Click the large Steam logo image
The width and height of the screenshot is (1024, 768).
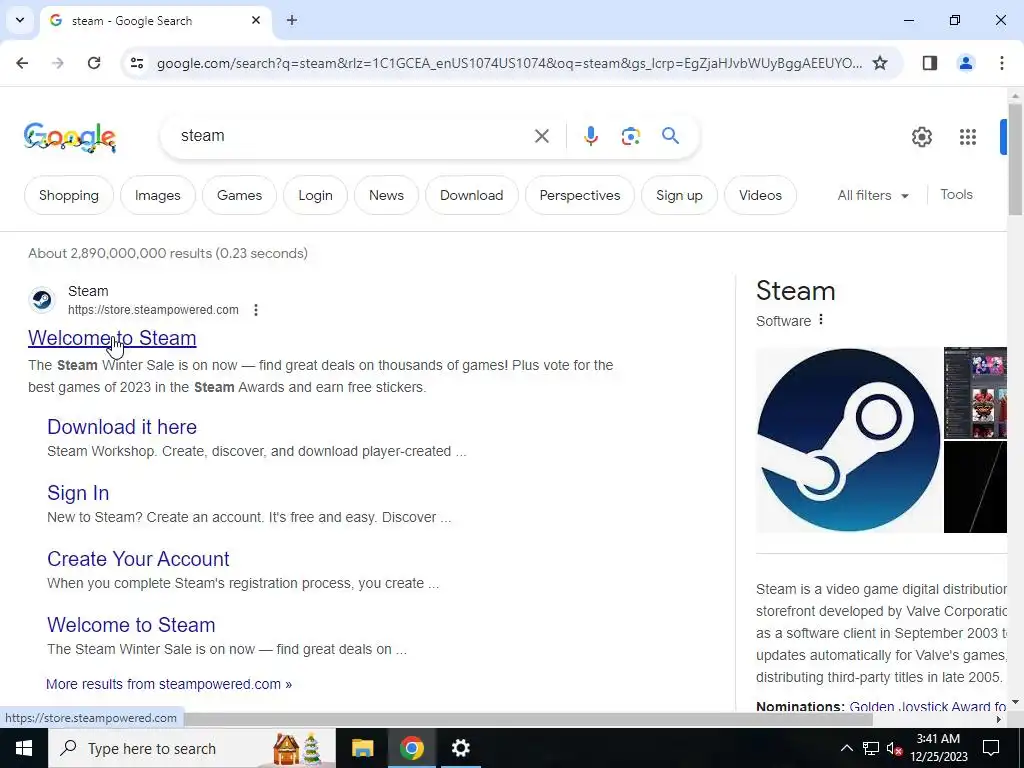click(x=848, y=440)
